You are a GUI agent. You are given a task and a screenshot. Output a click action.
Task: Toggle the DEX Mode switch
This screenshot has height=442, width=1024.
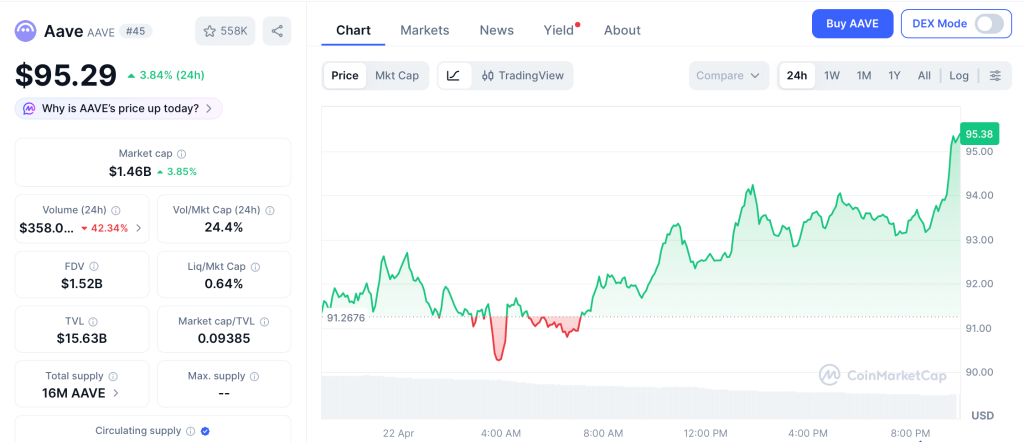click(988, 24)
